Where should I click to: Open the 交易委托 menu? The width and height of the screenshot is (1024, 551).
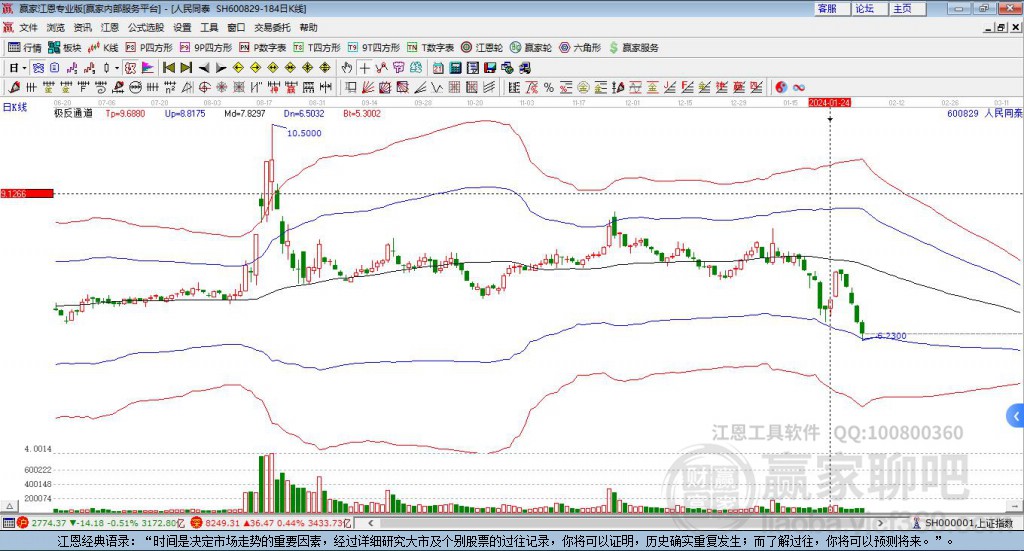[x=272, y=27]
